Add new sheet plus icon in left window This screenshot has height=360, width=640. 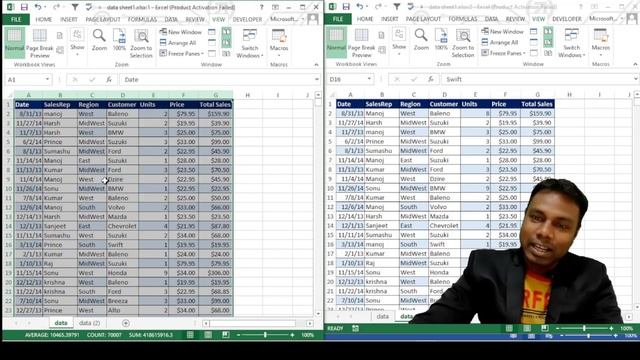pyautogui.click(x=126, y=323)
